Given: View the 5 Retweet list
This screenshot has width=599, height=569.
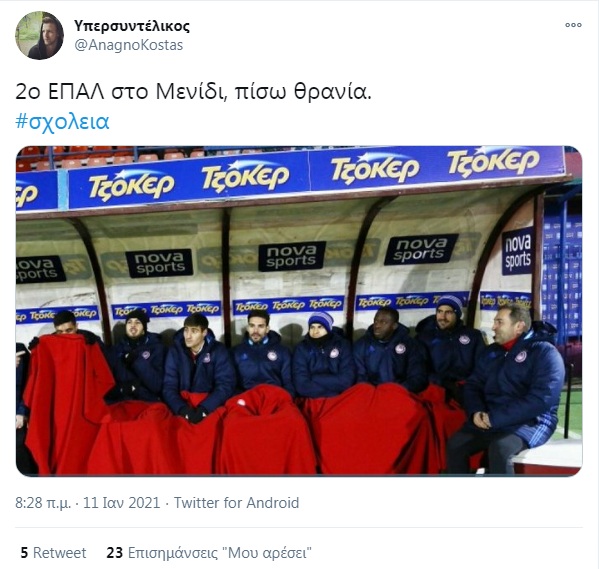Looking at the screenshot, I should [53, 553].
